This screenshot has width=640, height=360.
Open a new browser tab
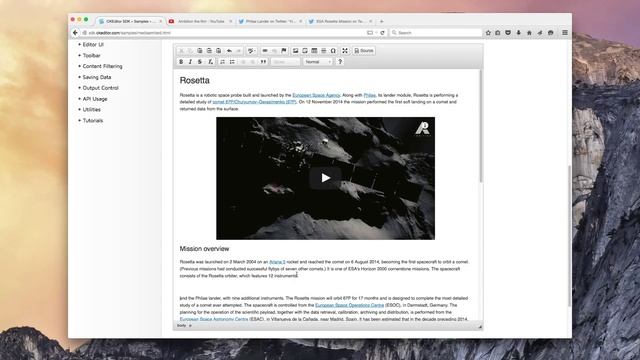[382, 21]
